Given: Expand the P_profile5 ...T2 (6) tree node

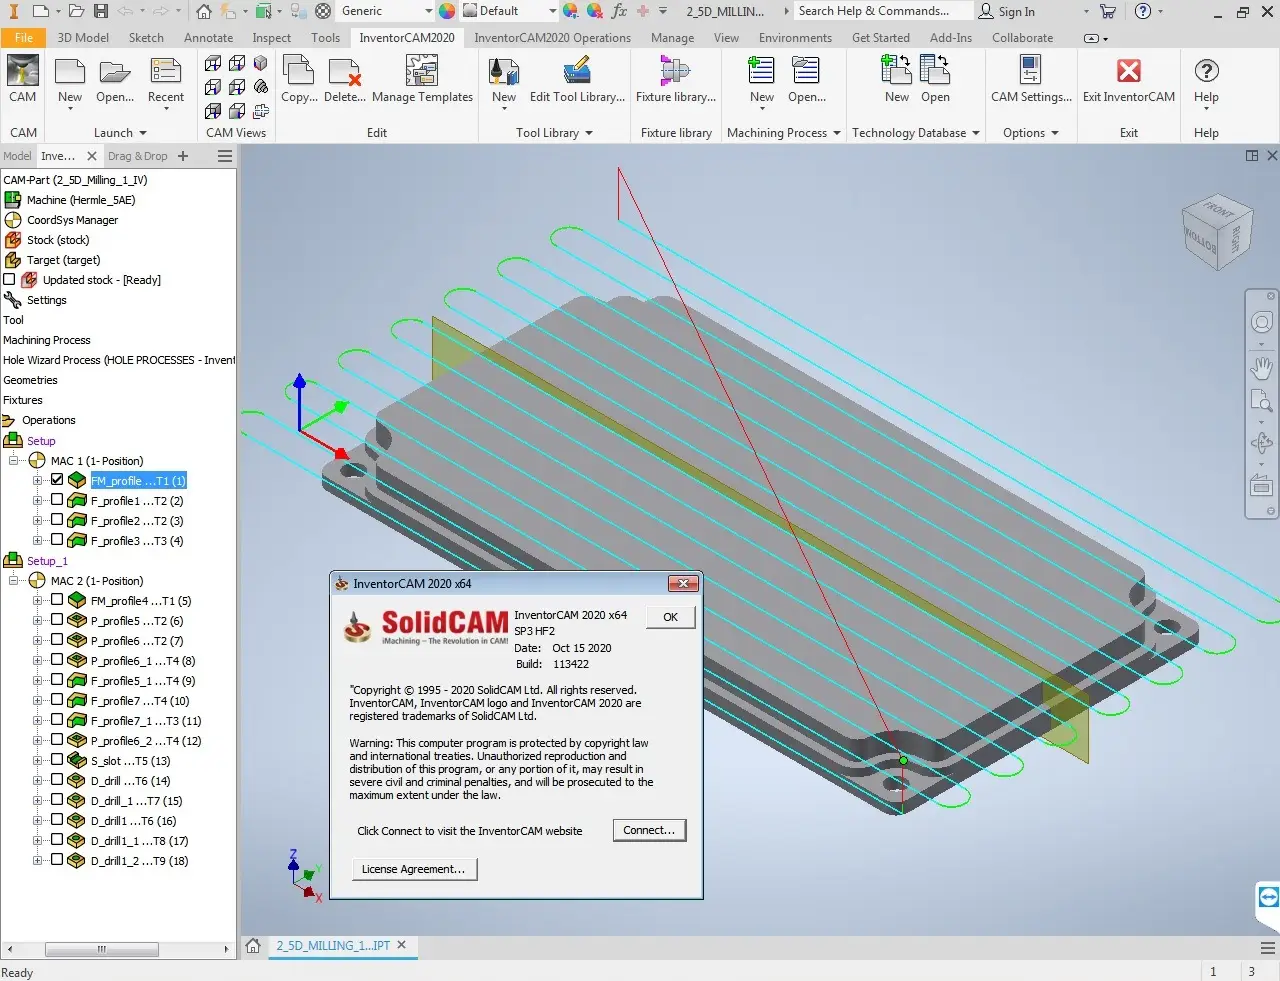Looking at the screenshot, I should point(38,620).
